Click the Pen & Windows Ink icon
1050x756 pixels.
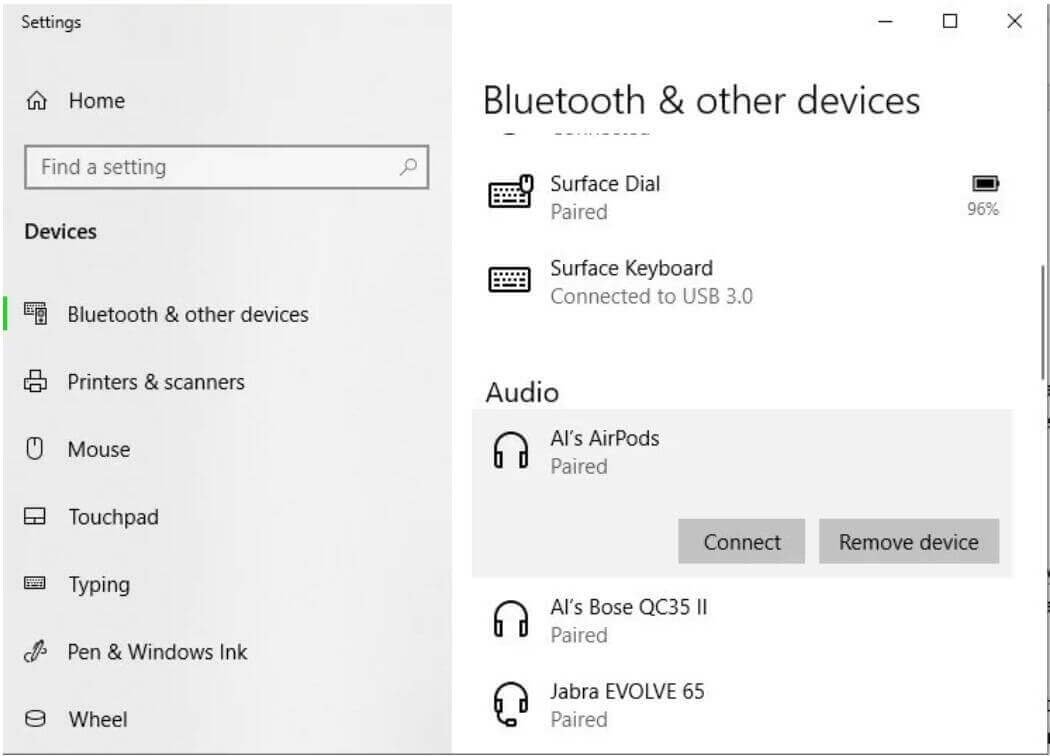coord(36,652)
